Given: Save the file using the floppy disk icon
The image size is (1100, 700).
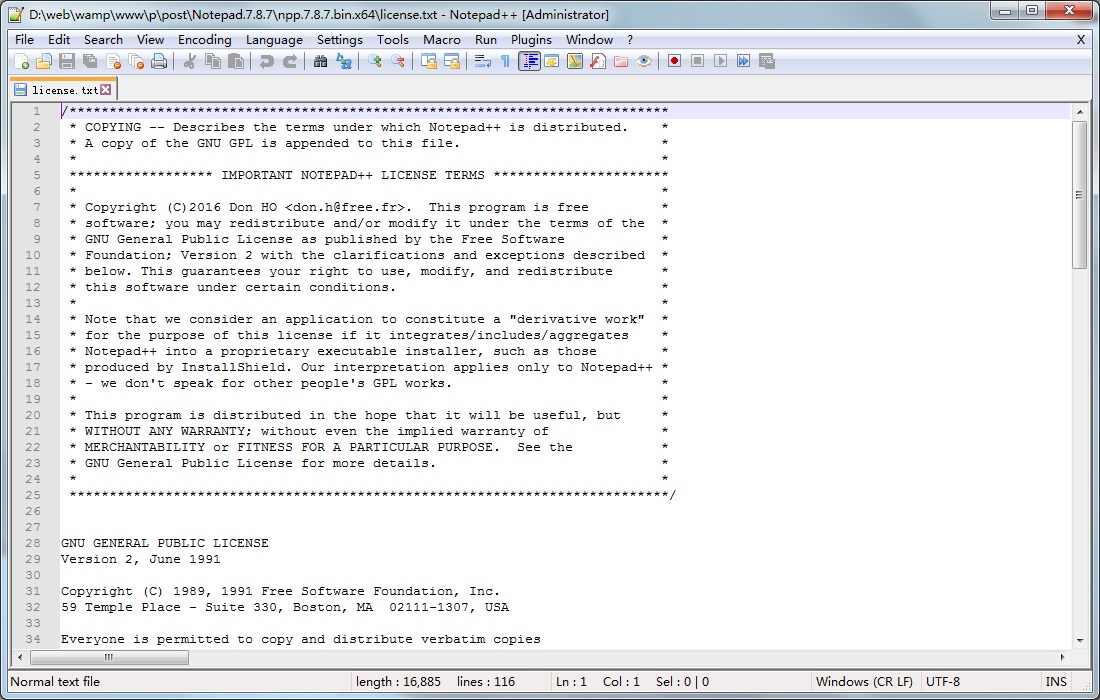Looking at the screenshot, I should (67, 62).
